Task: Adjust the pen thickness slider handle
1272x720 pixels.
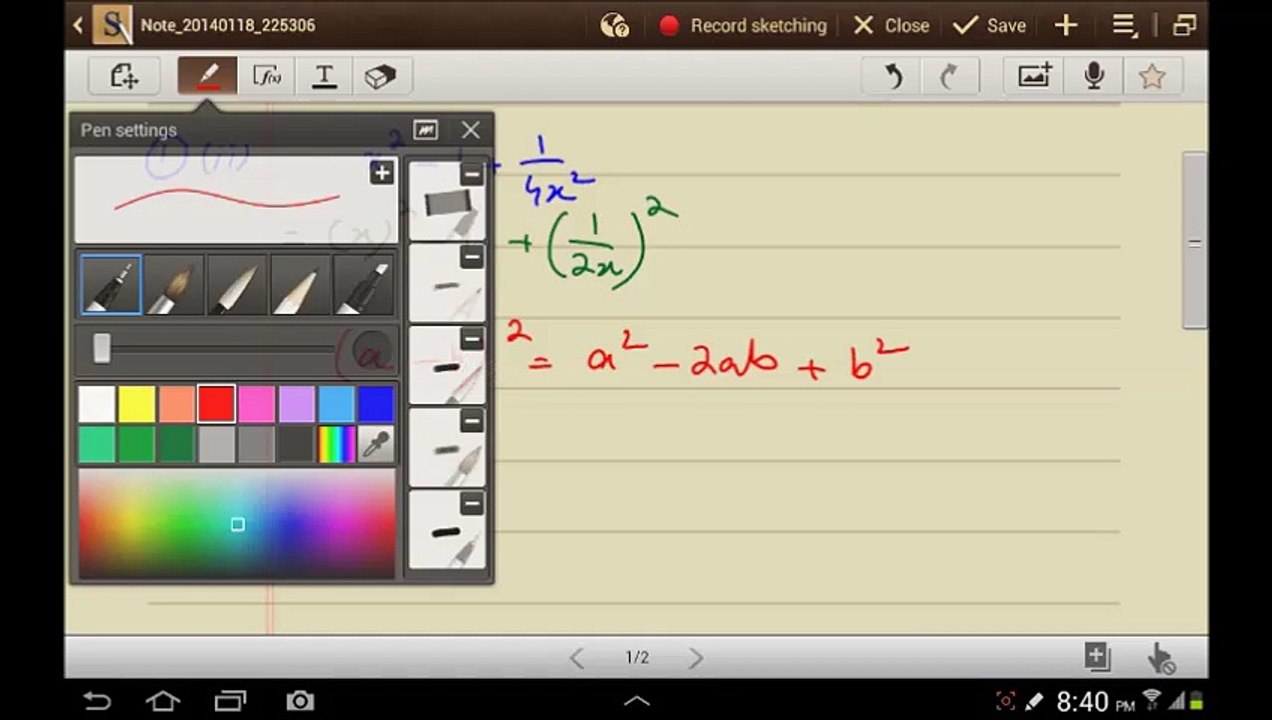Action: click(101, 348)
